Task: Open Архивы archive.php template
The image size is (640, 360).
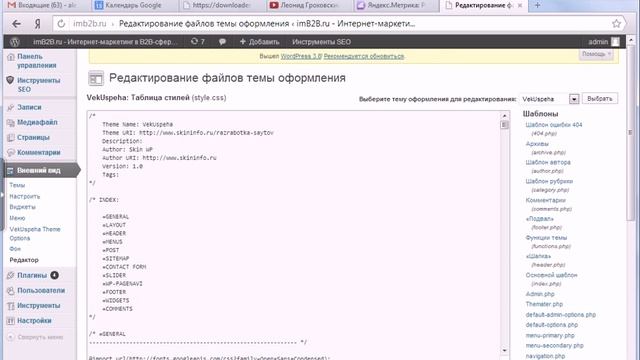Action: (x=537, y=144)
